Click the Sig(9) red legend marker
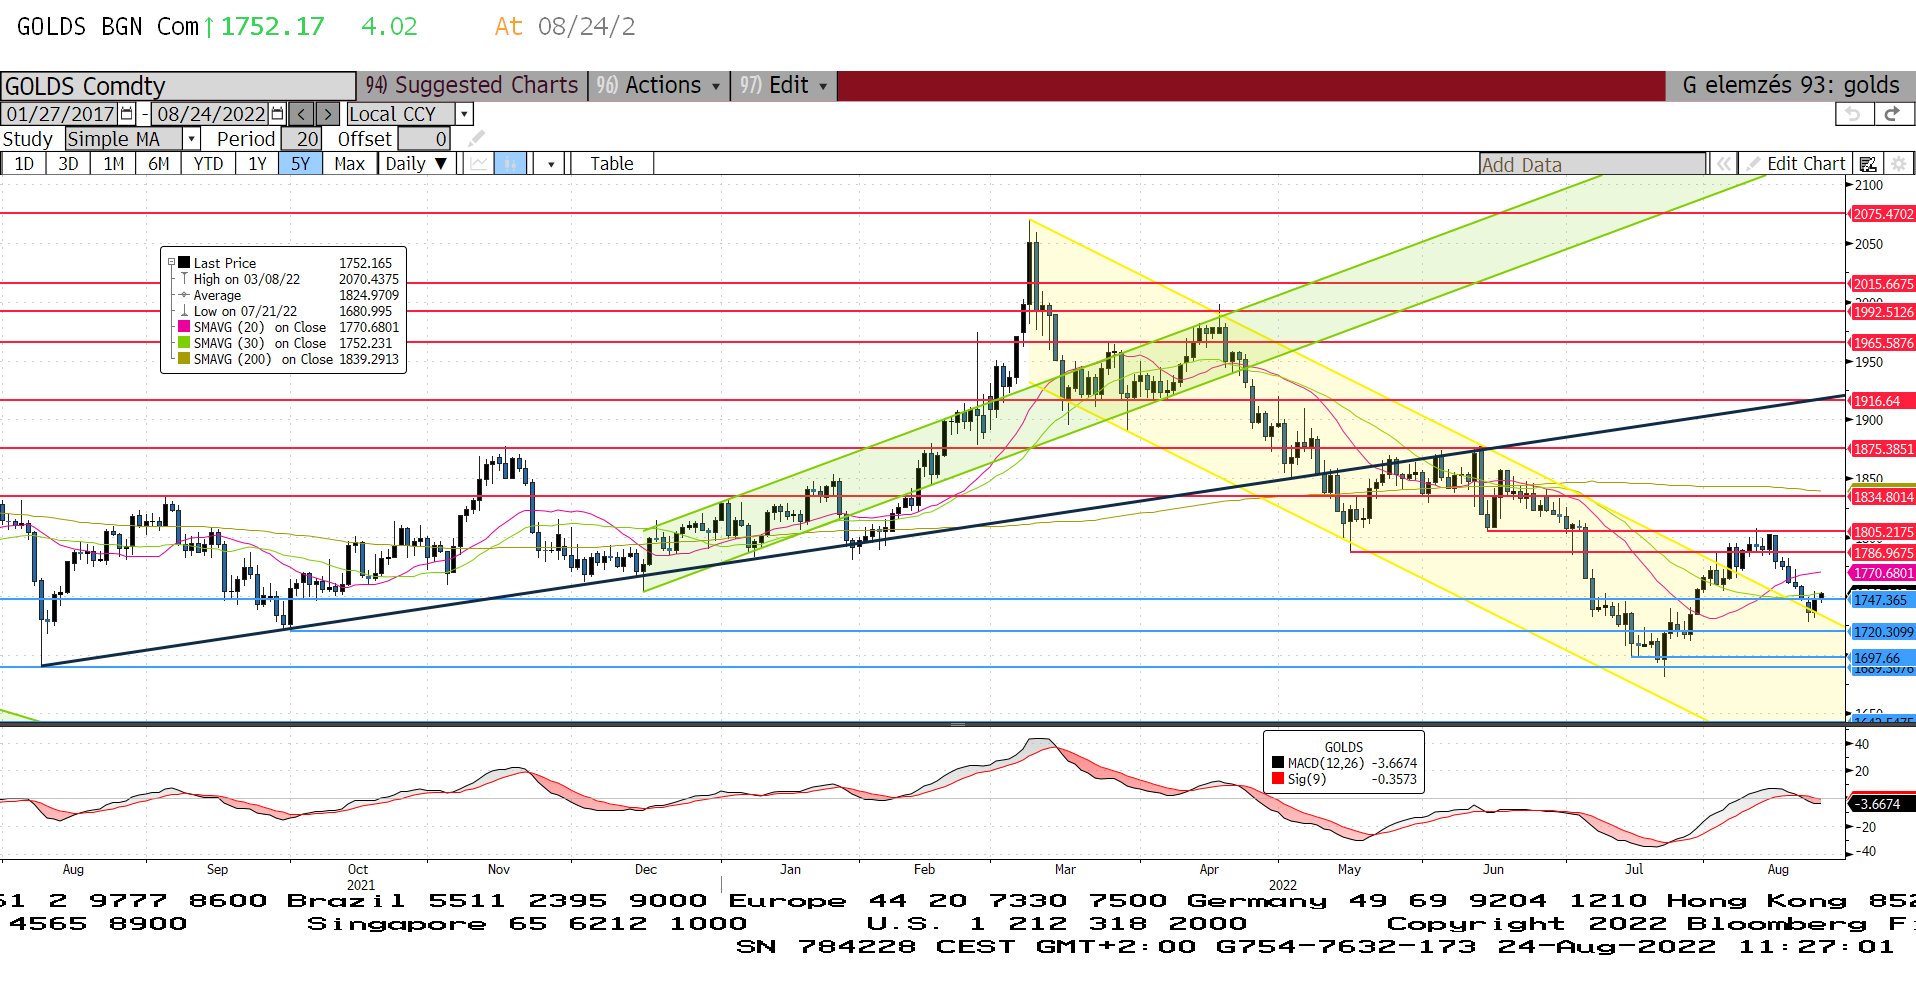1916x1002 pixels. [x=1277, y=779]
